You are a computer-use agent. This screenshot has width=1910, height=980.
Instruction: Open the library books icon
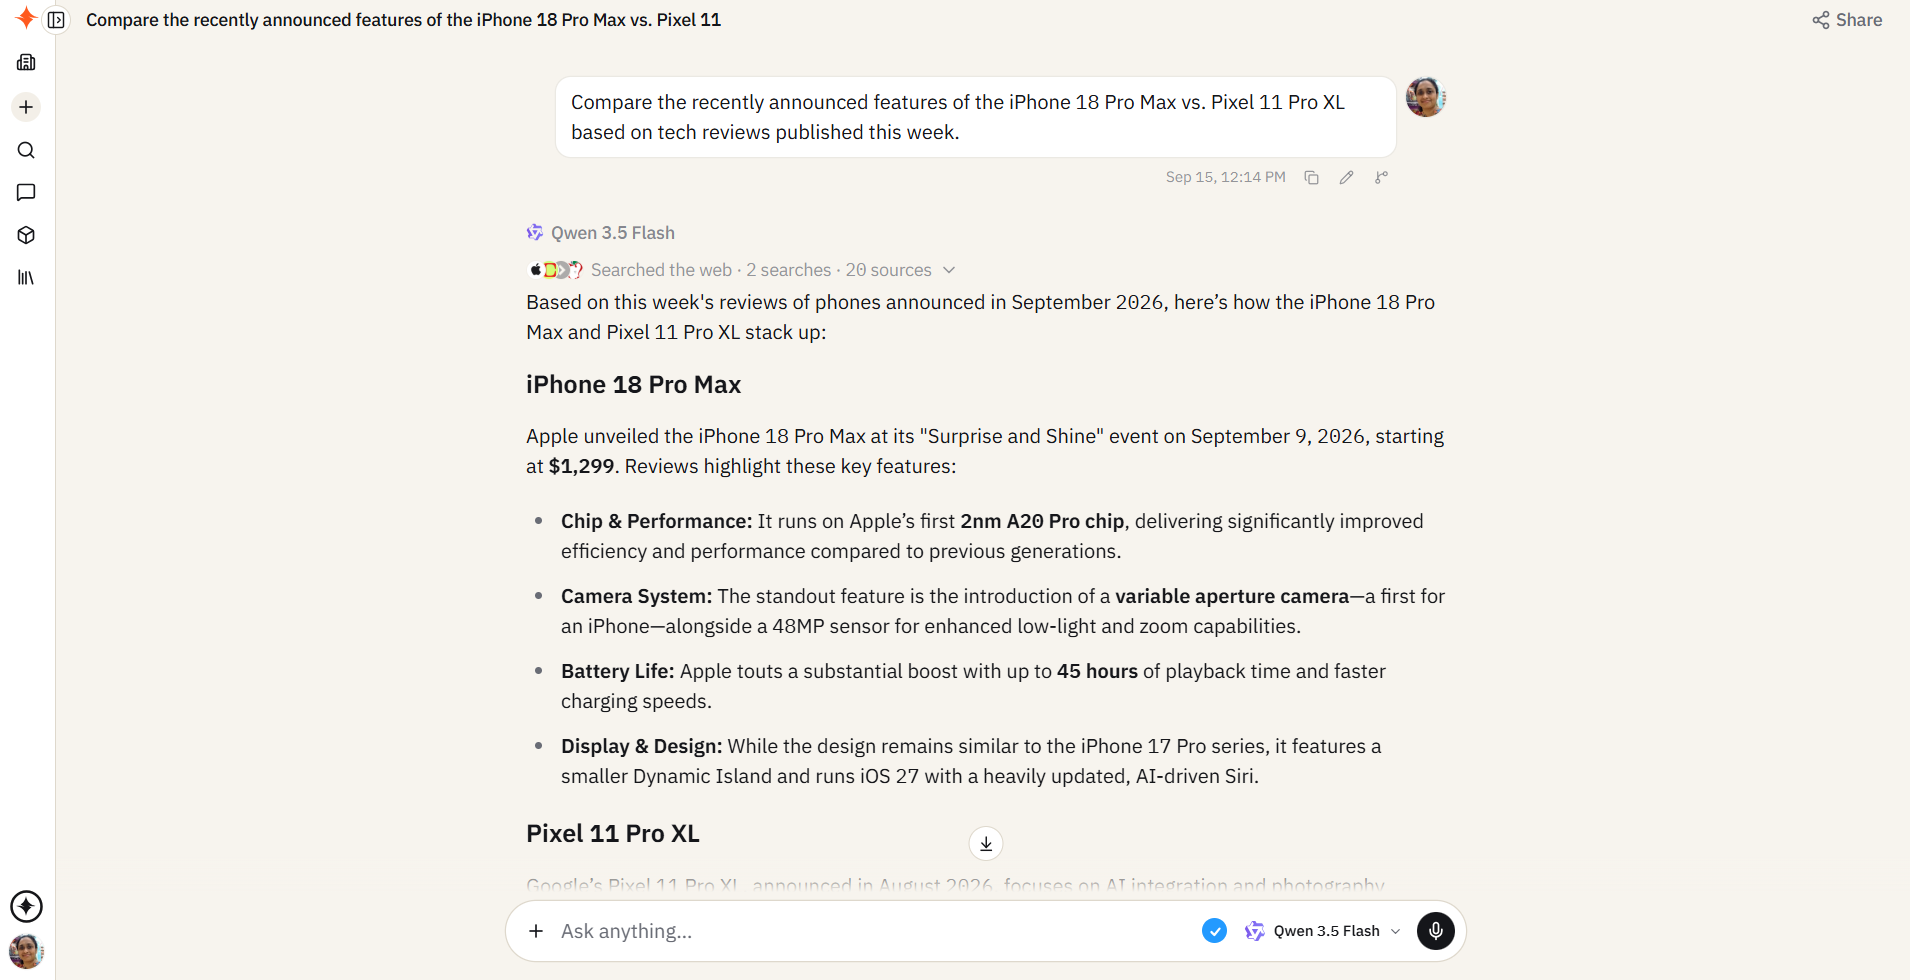point(26,277)
